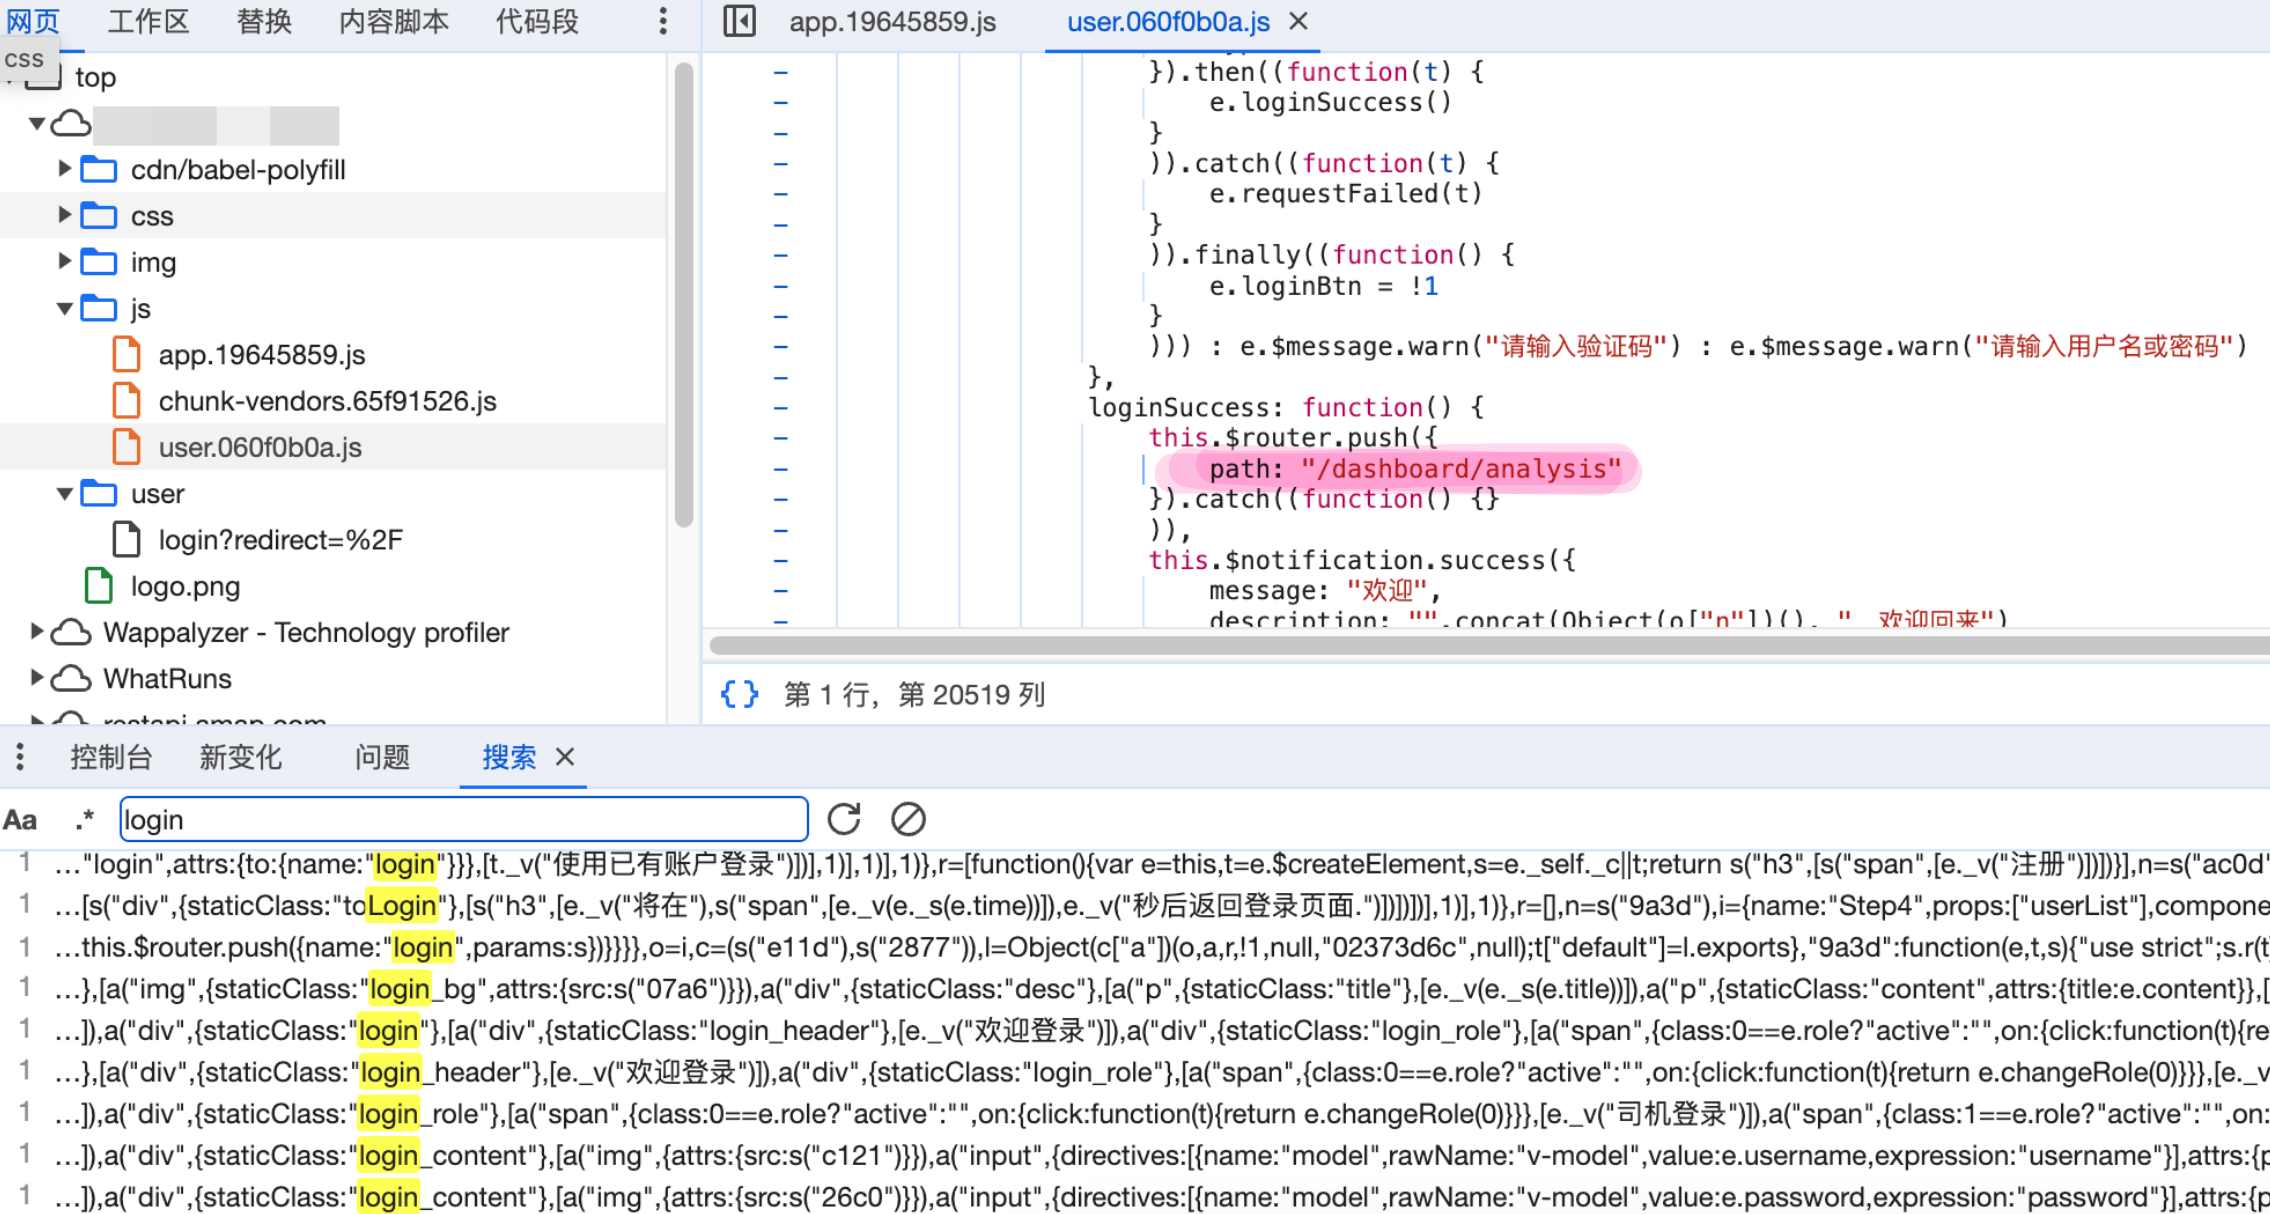Screen dimensions: 2270x1214
Task: Close the user.060f0b0a.js editor tab
Action: point(1298,21)
